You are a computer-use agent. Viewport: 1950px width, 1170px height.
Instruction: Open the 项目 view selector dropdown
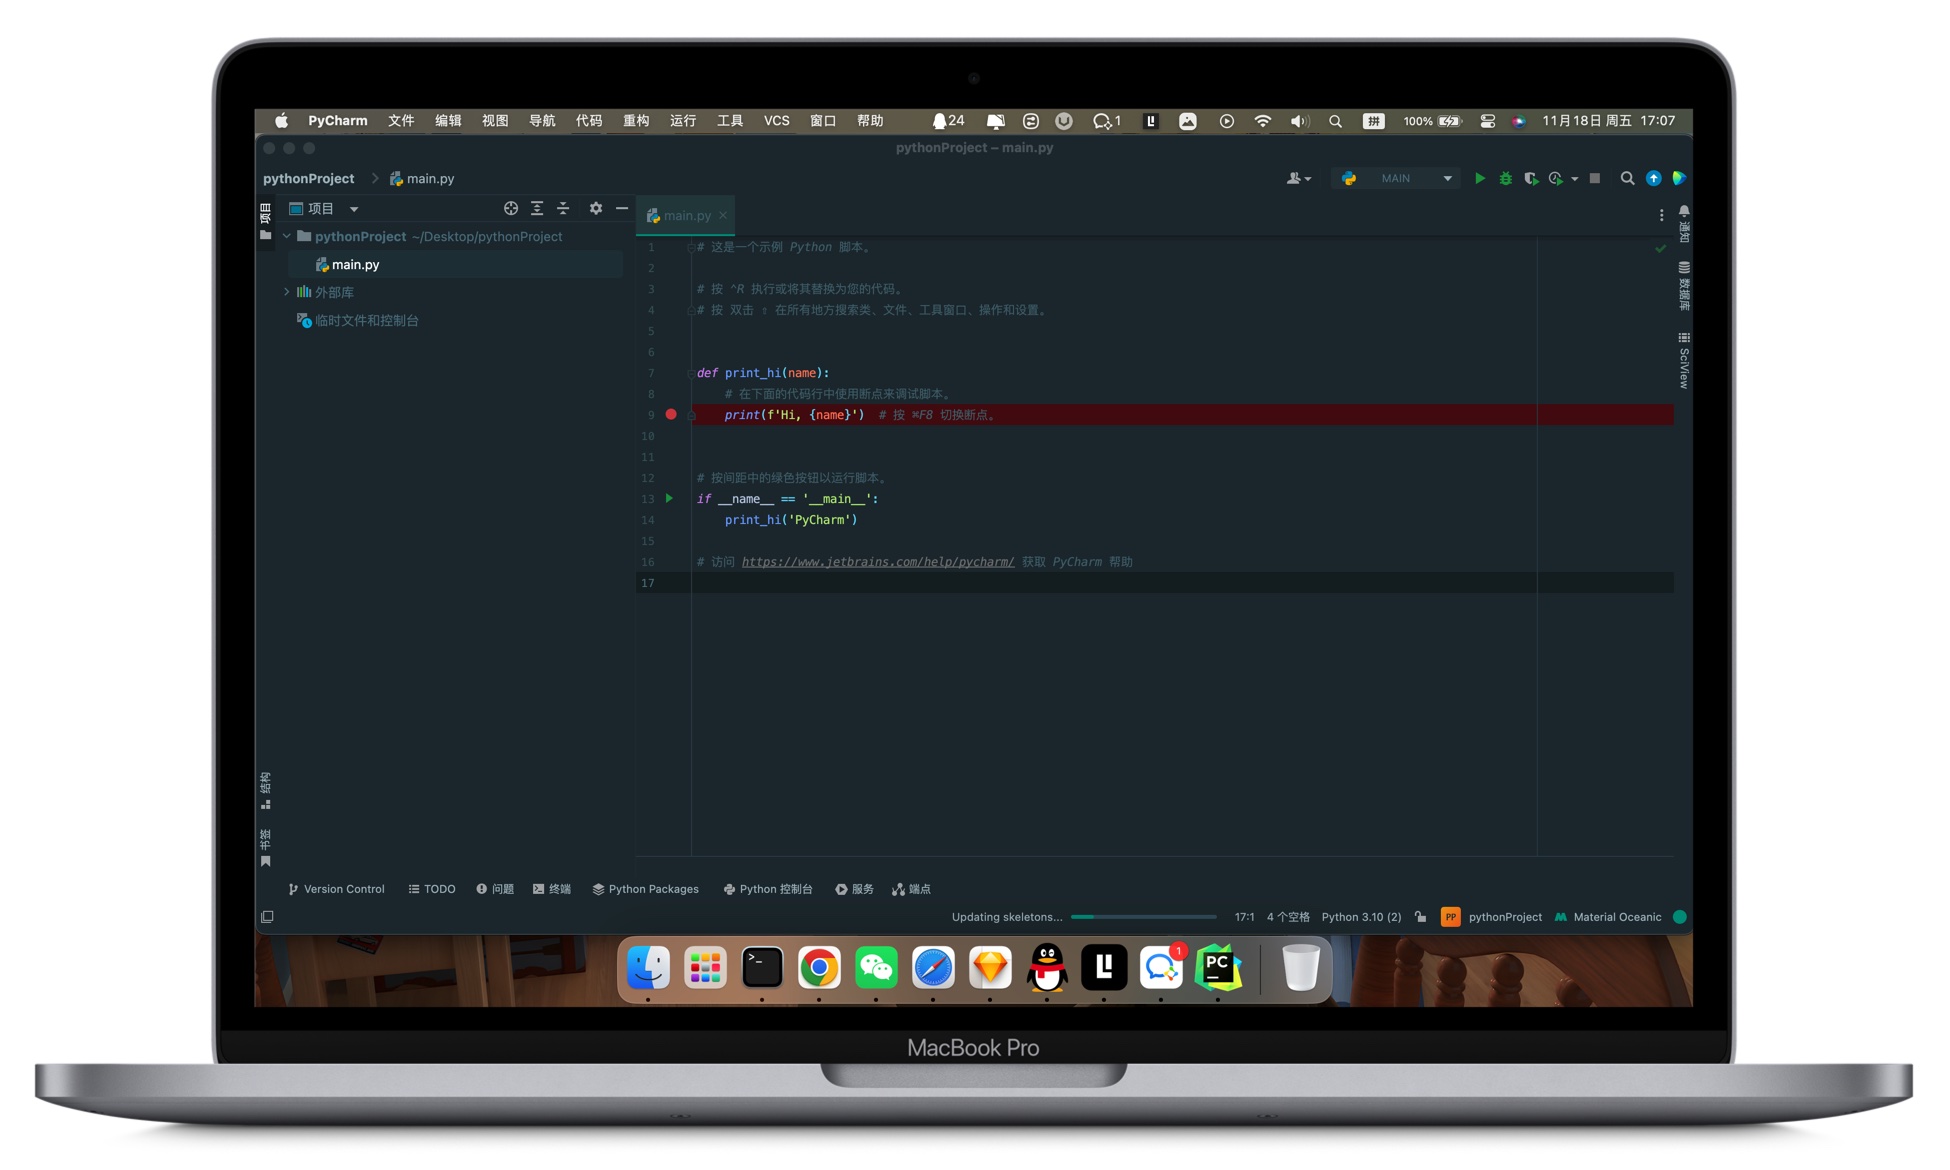coord(323,208)
